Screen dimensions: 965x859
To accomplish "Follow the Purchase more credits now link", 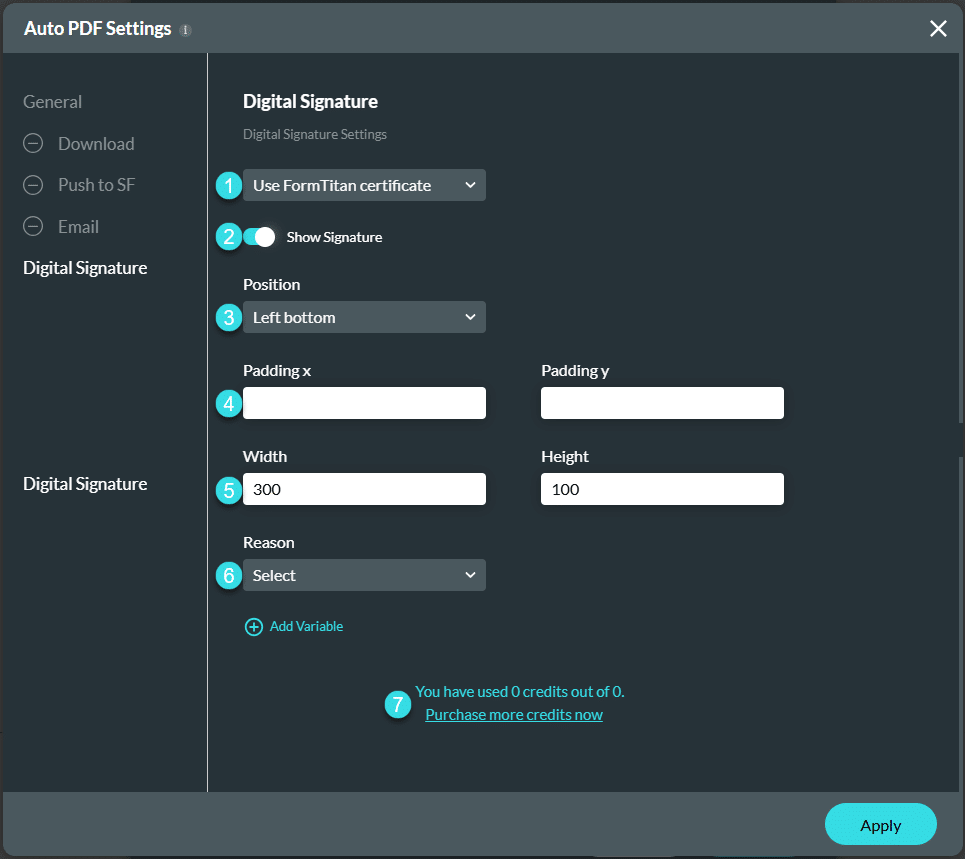I will click(513, 714).
